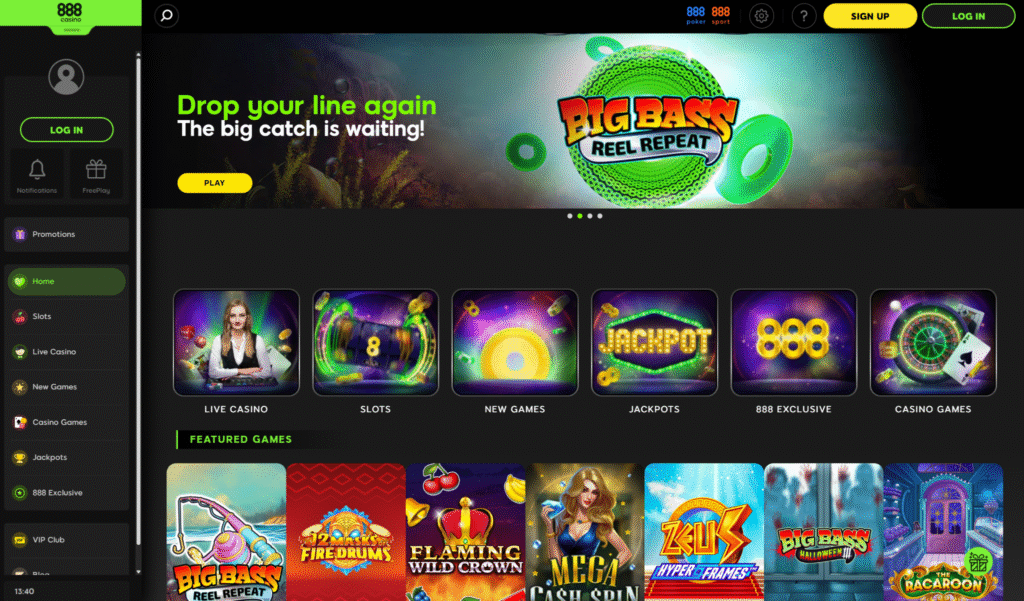
Task: Click the PLAY button on Big Bass banner
Action: tap(215, 183)
